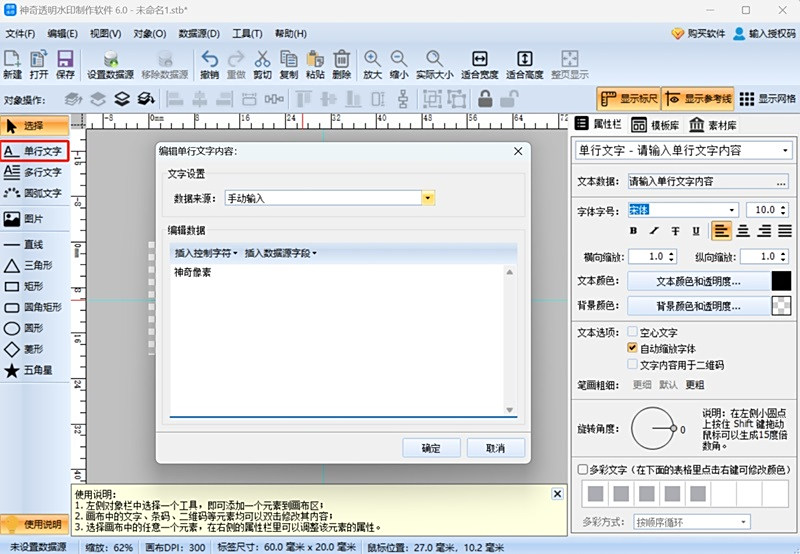Enable the 多彩文字 checkbox
Viewport: 800px width, 554px height.
583,469
